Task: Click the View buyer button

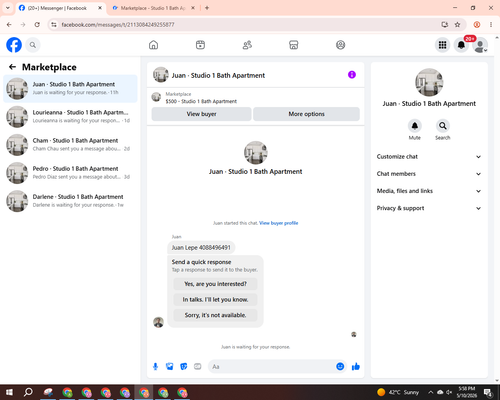Action: pyautogui.click(x=201, y=114)
